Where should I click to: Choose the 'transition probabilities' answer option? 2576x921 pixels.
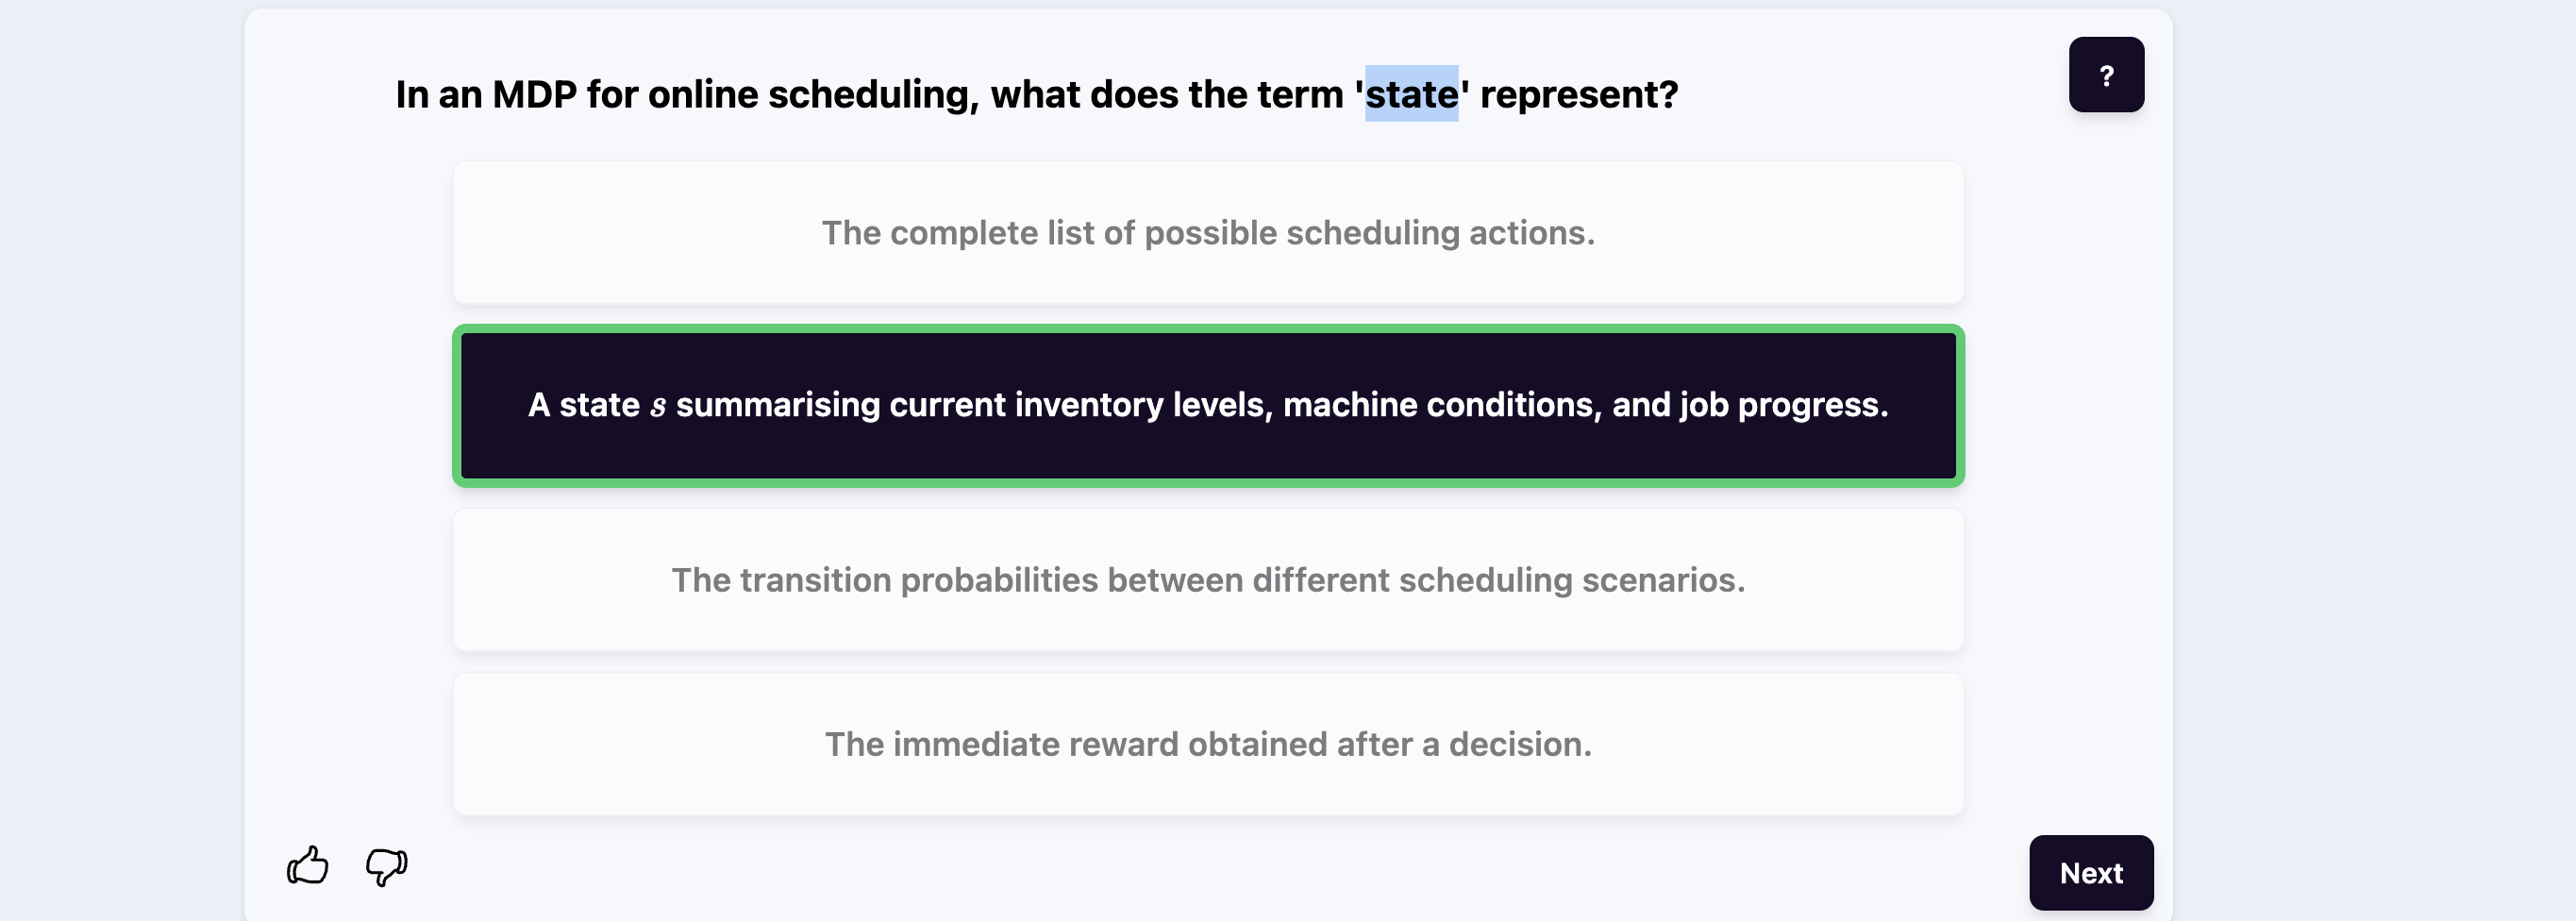coord(1207,580)
